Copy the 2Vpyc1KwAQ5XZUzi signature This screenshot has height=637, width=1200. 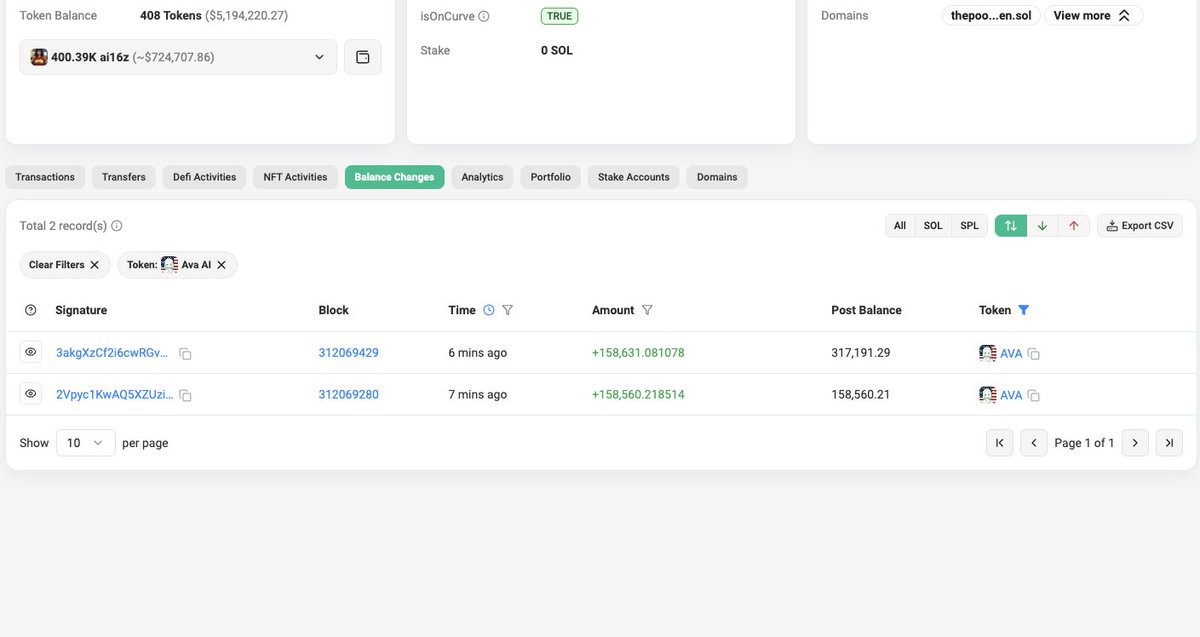click(x=185, y=396)
